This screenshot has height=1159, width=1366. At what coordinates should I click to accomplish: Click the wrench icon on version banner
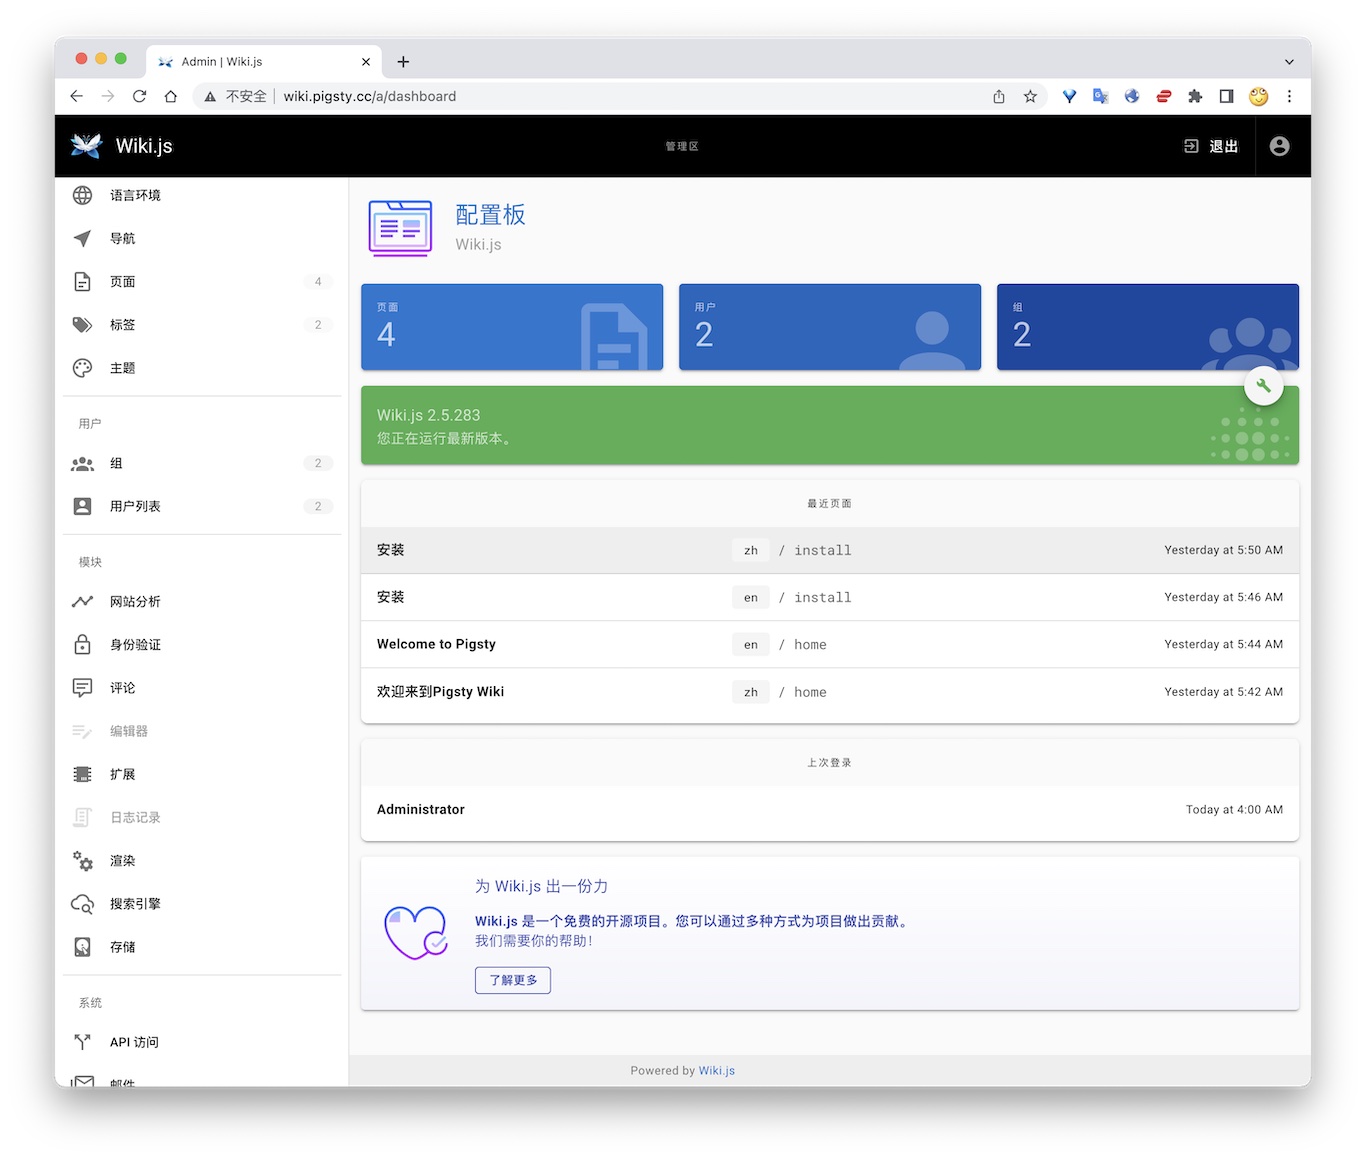(x=1263, y=387)
